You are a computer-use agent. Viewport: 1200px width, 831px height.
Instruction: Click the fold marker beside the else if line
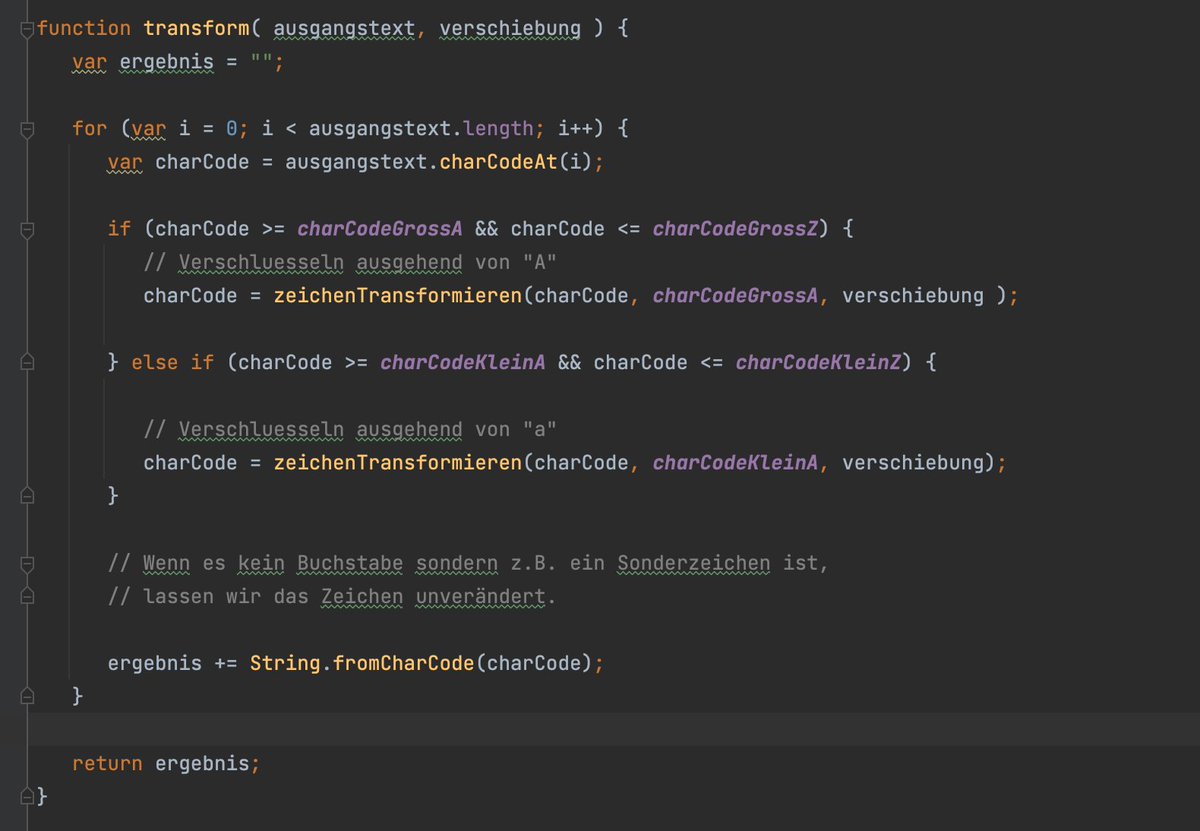pyautogui.click(x=28, y=362)
